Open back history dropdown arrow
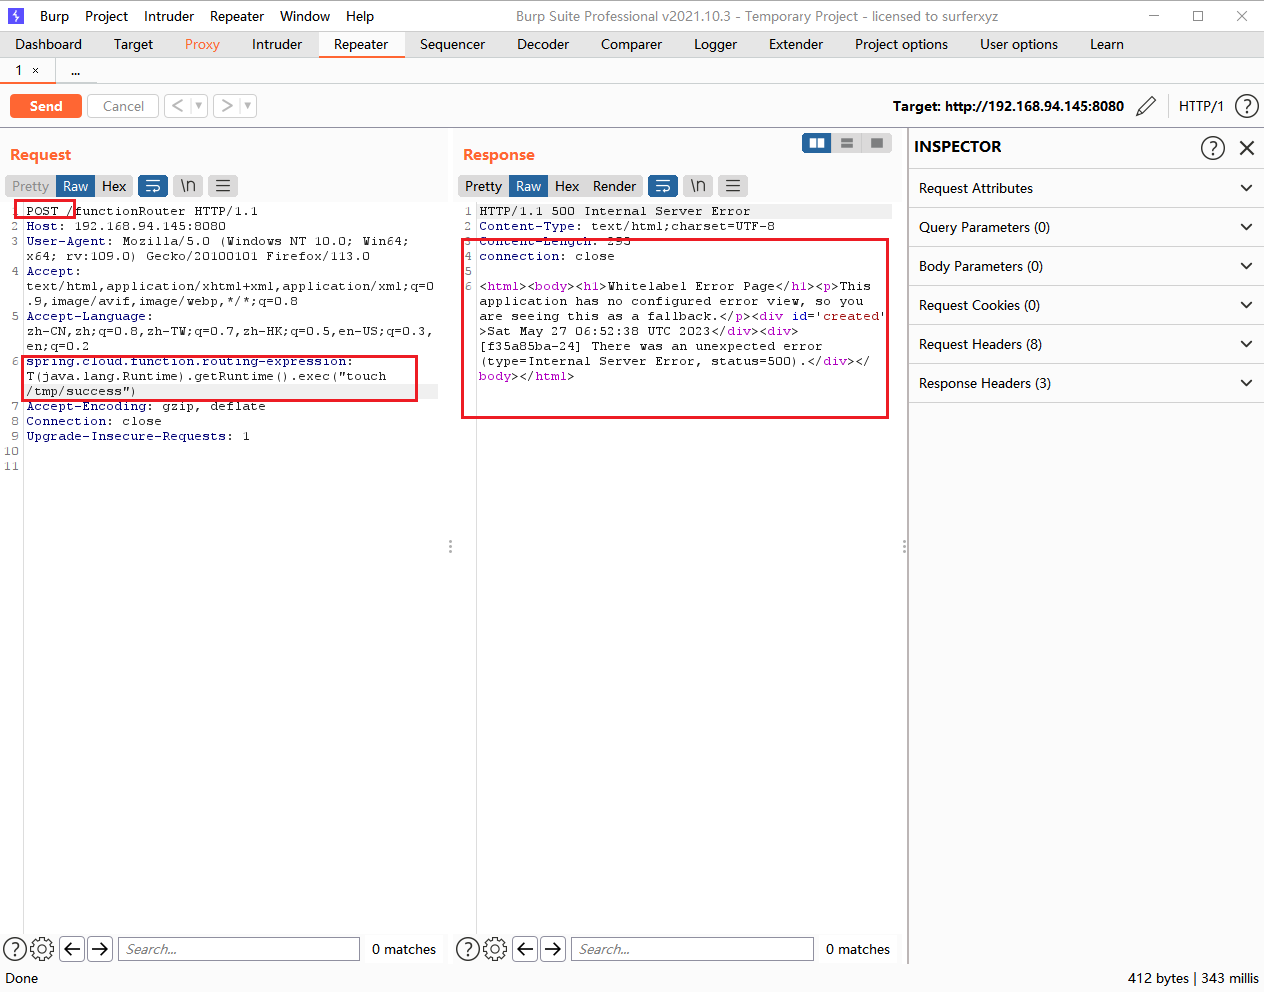The width and height of the screenshot is (1264, 992). 199,106
